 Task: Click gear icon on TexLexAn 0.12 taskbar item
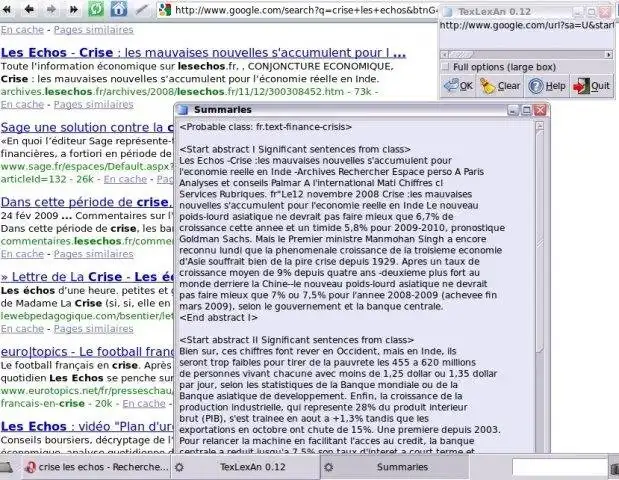(179, 467)
